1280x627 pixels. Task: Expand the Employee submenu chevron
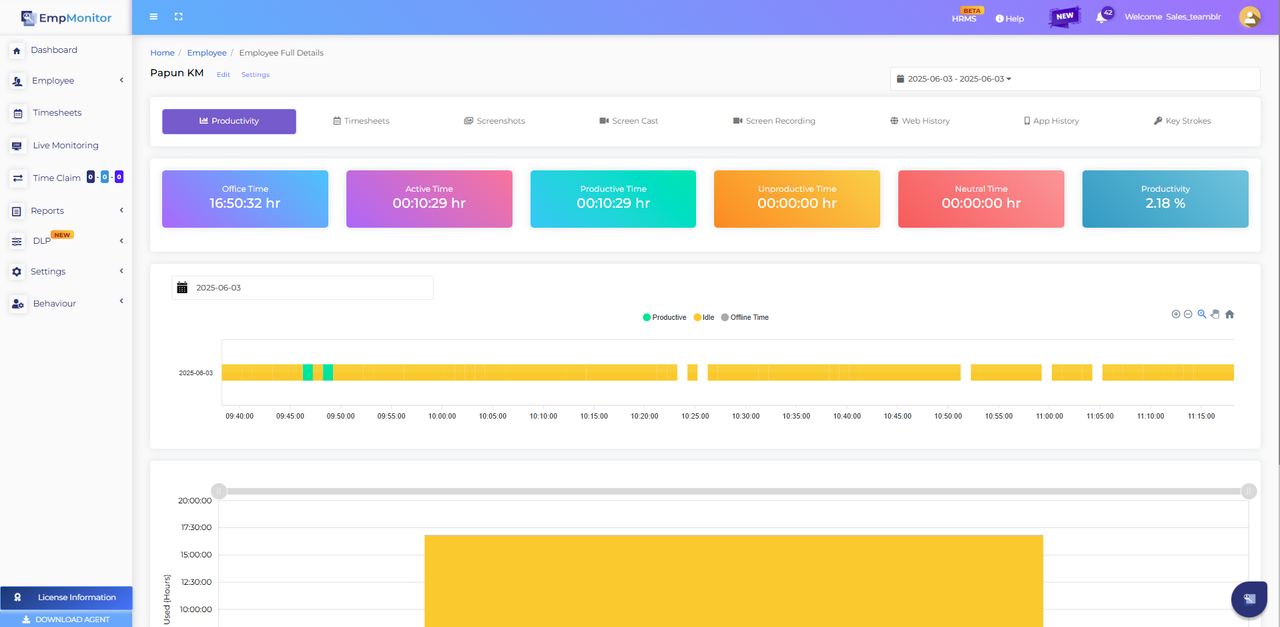[x=121, y=80]
